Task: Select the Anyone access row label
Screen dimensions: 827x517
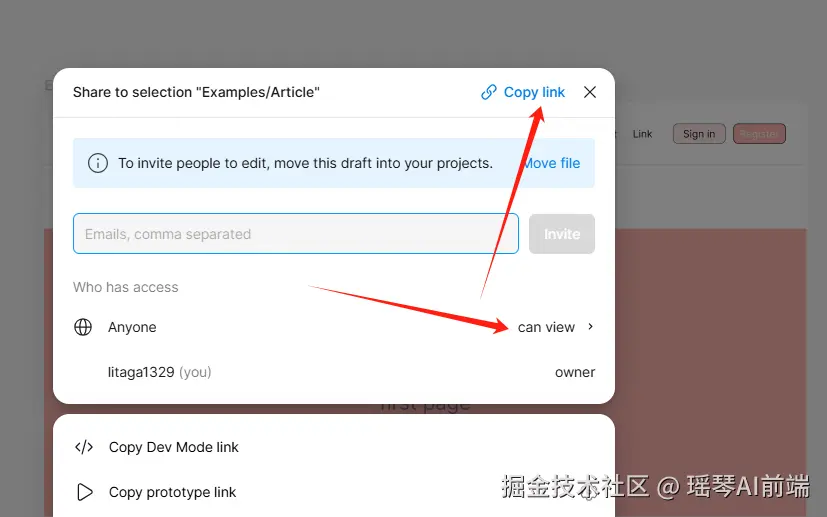Action: click(132, 327)
